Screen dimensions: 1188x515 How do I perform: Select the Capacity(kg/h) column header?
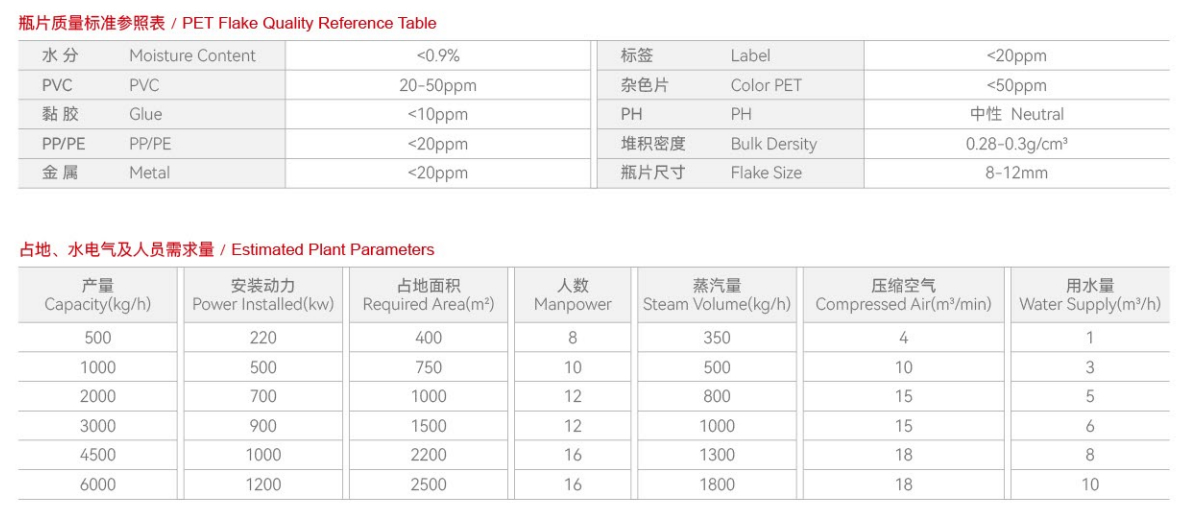[x=98, y=295]
